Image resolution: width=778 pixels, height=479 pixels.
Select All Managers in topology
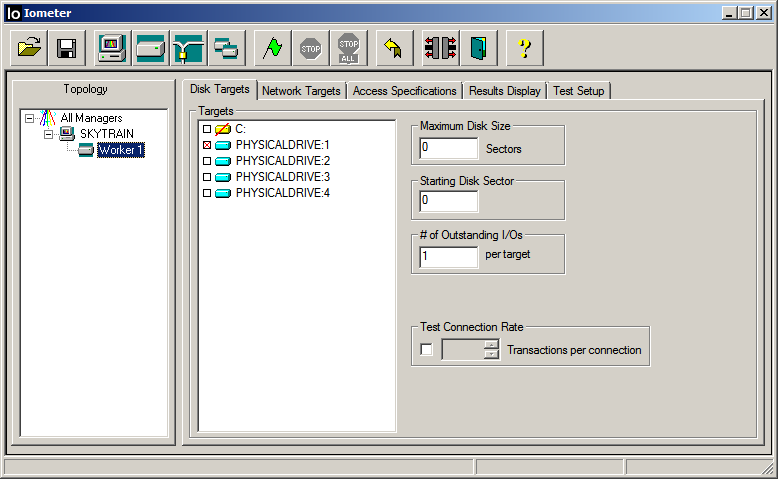point(91,118)
